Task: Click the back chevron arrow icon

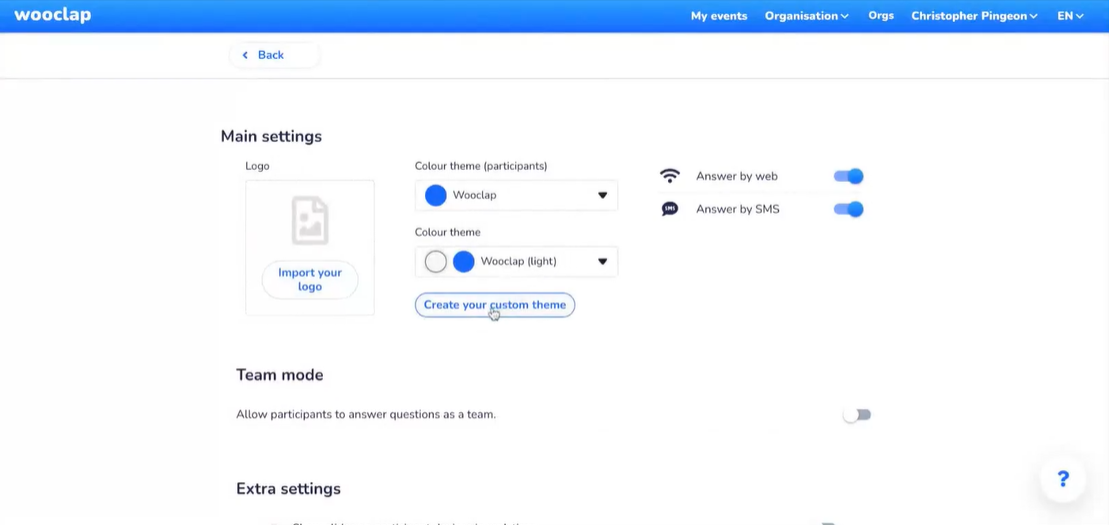Action: (x=245, y=55)
